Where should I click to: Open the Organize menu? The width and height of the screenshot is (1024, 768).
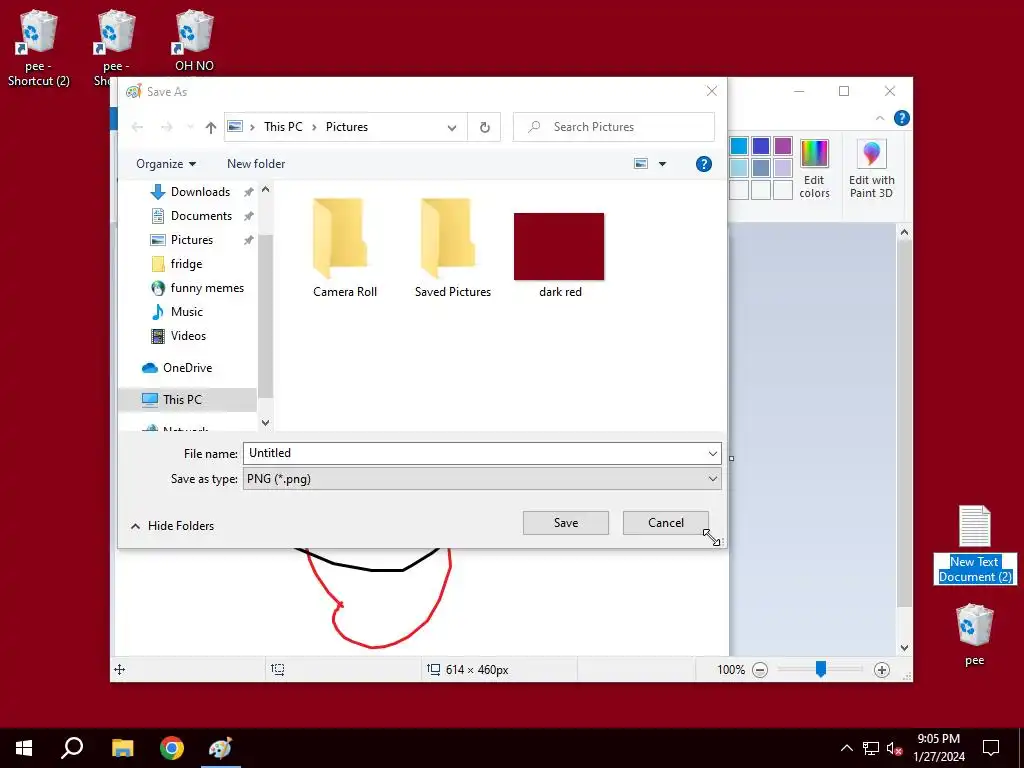point(166,164)
